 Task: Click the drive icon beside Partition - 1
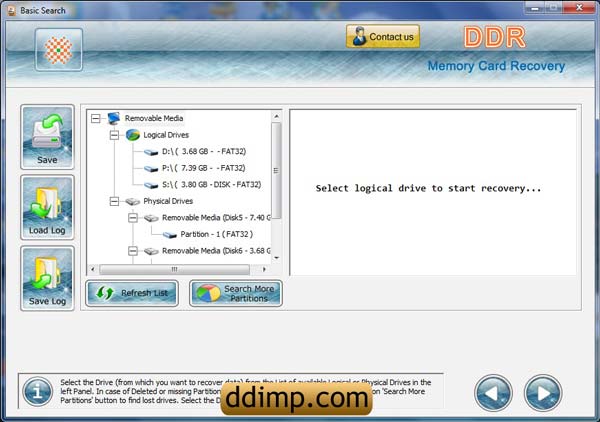pyautogui.click(x=170, y=235)
